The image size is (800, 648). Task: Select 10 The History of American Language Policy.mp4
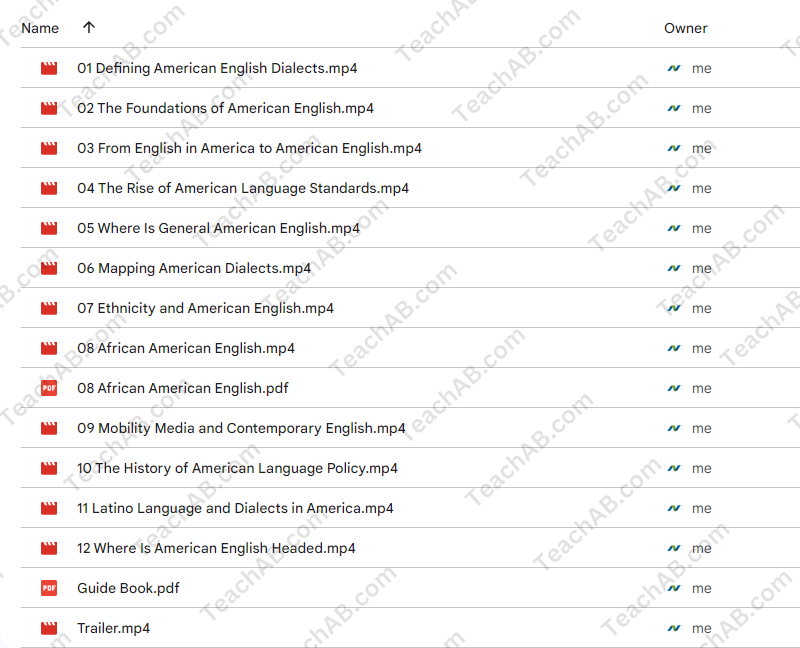point(237,468)
